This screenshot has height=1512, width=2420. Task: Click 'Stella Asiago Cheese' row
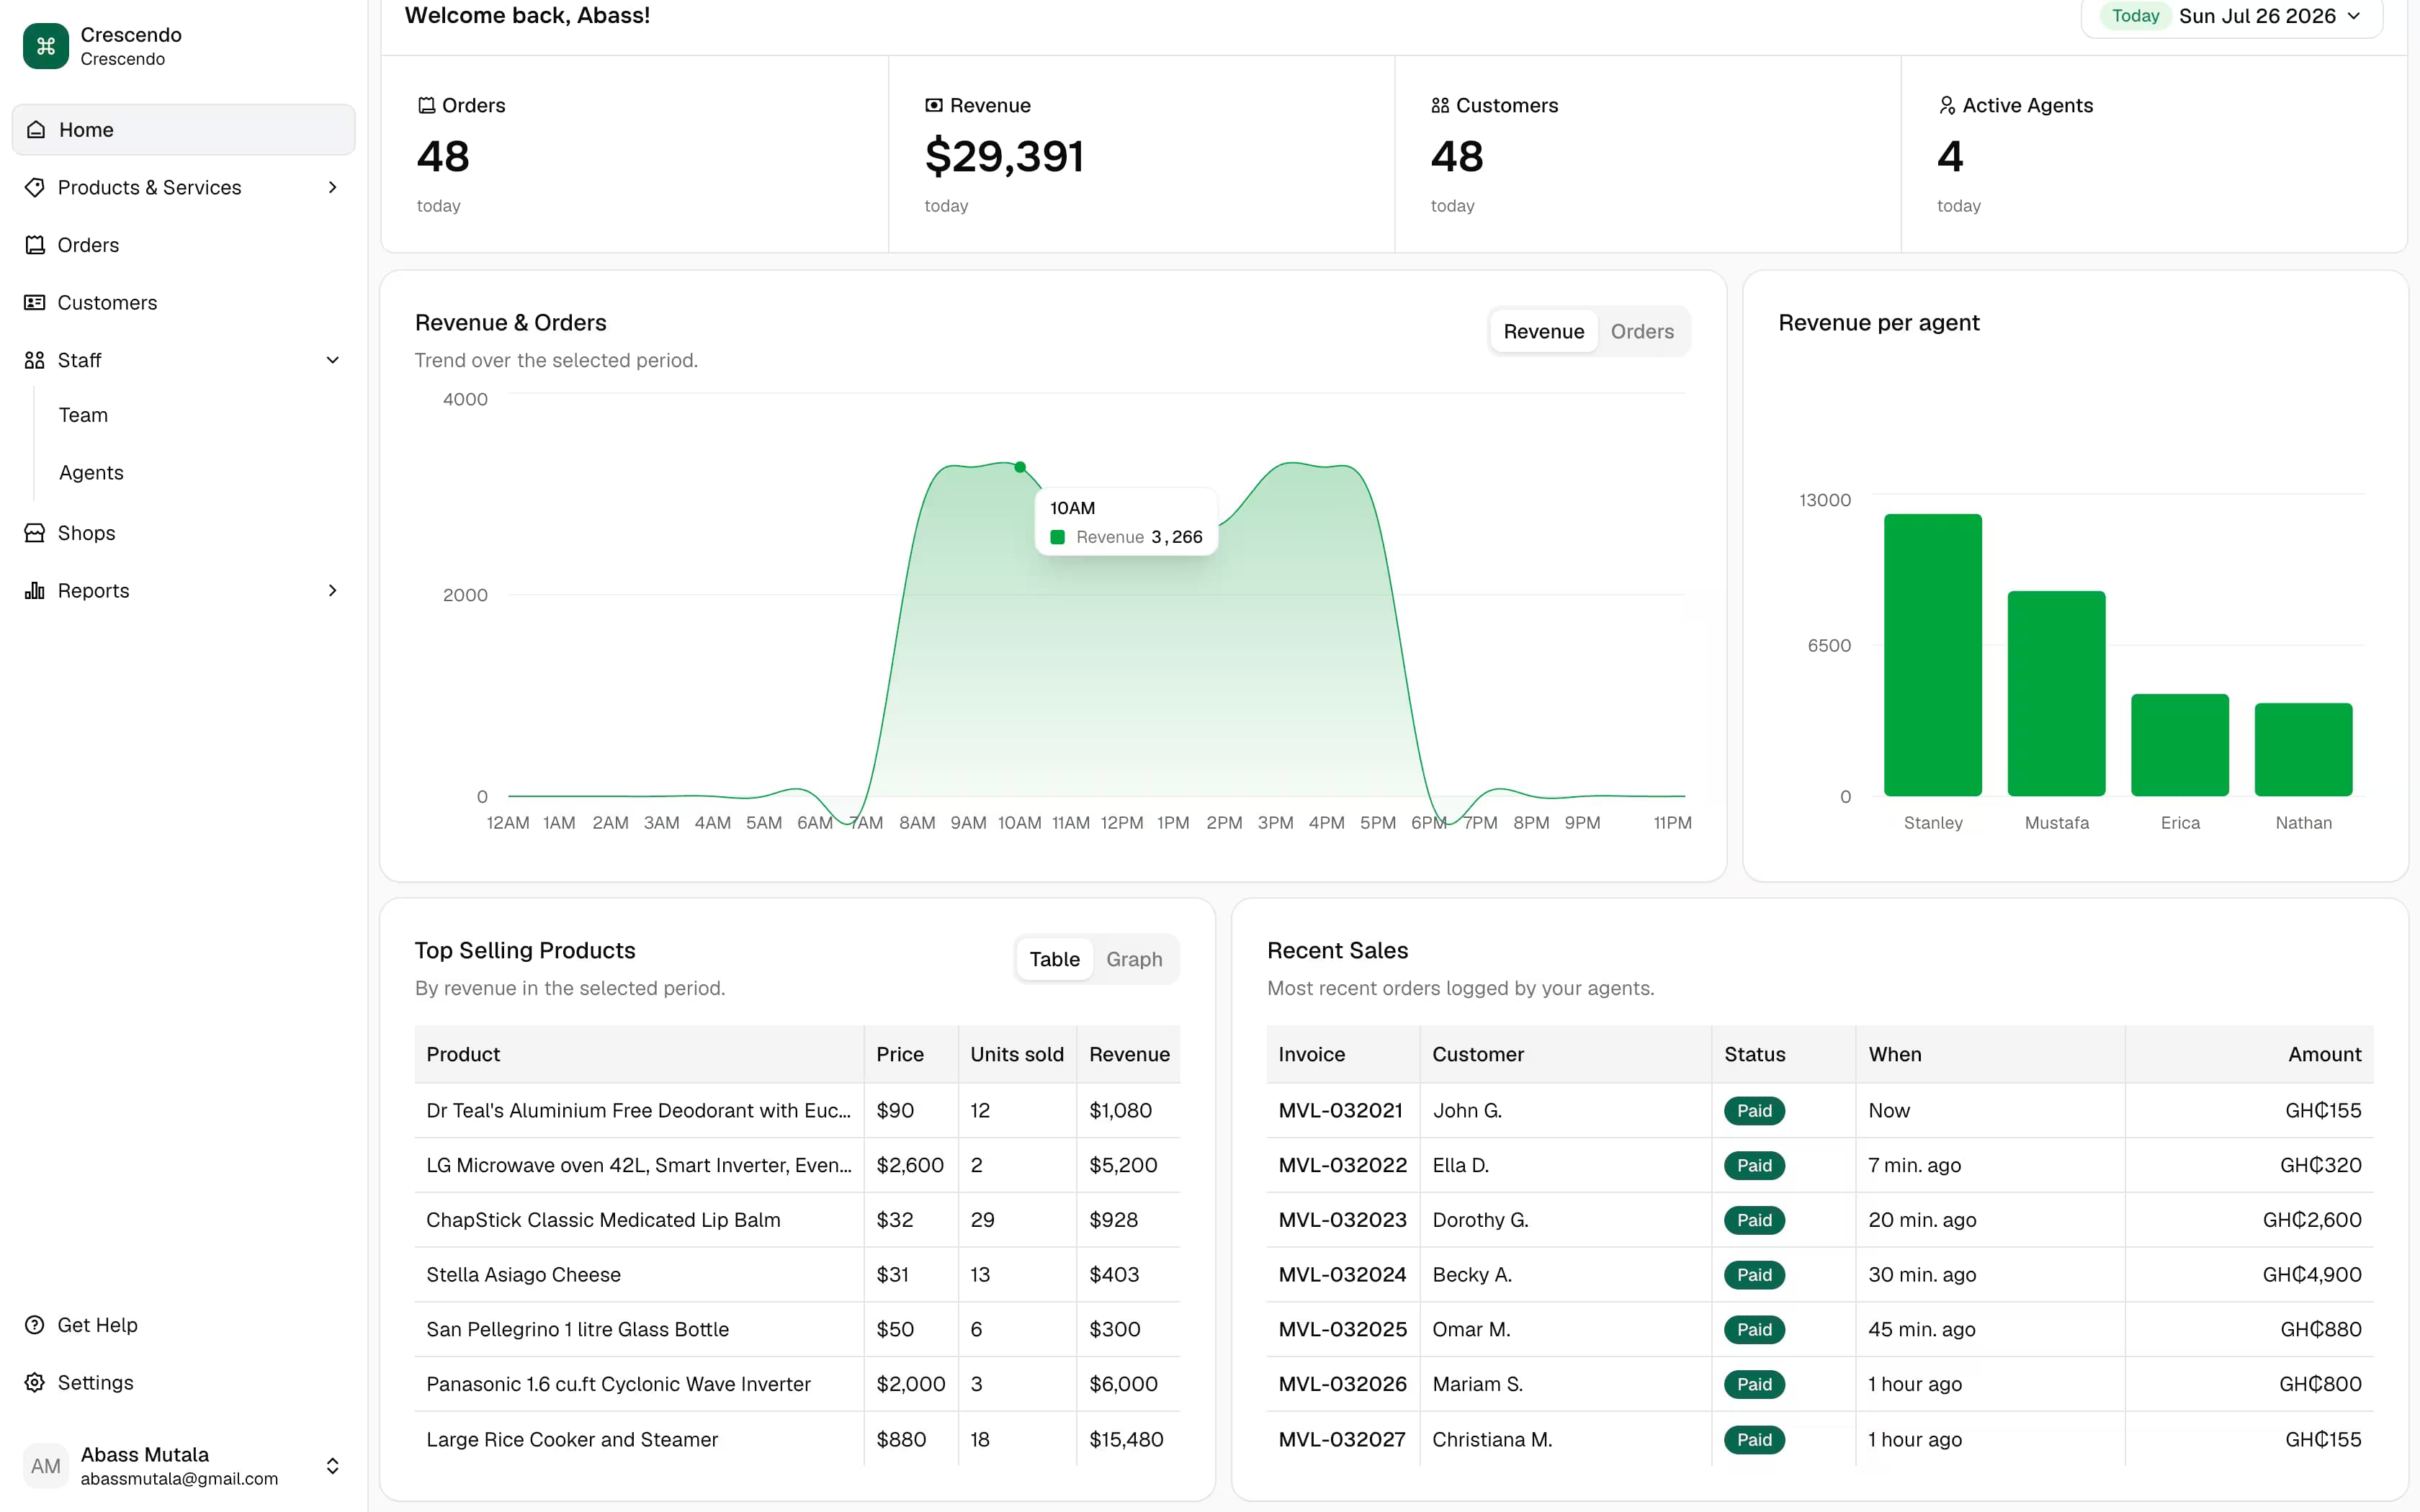[x=797, y=1274]
